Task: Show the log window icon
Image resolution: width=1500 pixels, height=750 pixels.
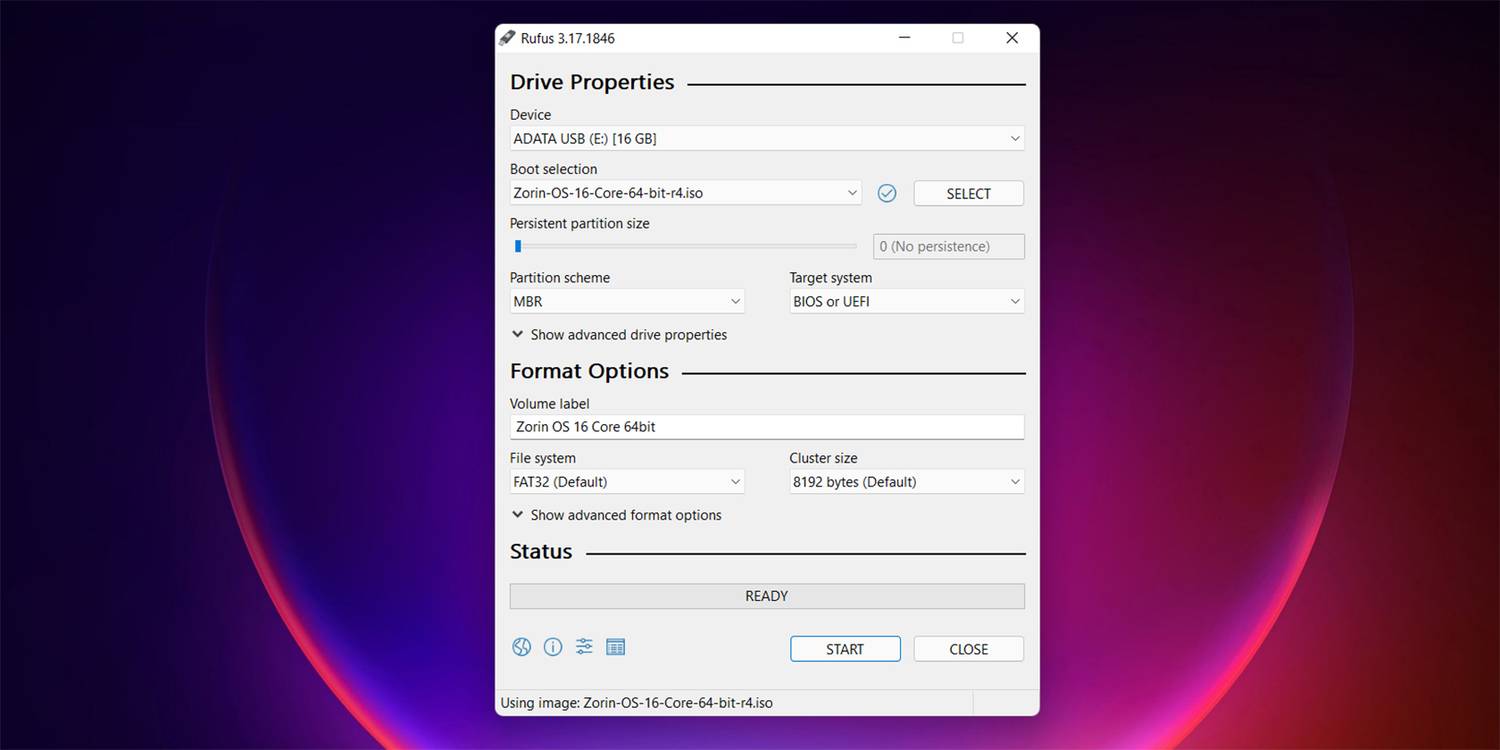Action: (616, 647)
